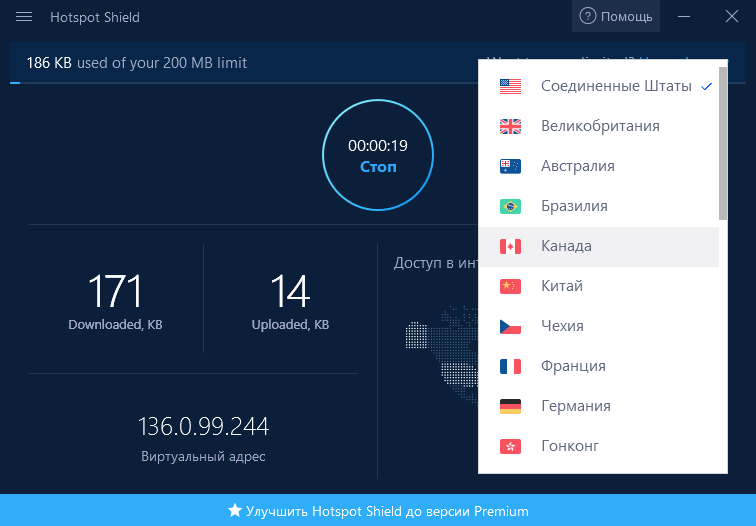Click the United States flag icon
This screenshot has height=526, width=756.
pyautogui.click(x=510, y=86)
